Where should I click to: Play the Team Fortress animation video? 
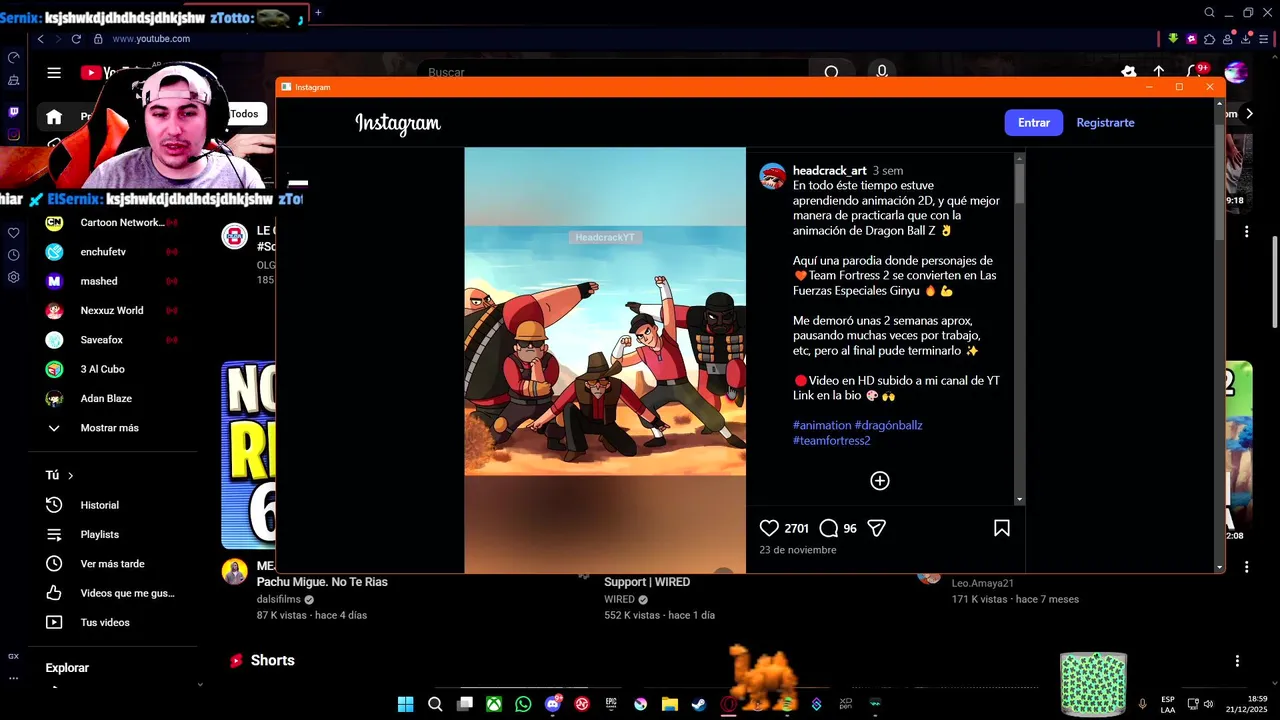pos(605,360)
